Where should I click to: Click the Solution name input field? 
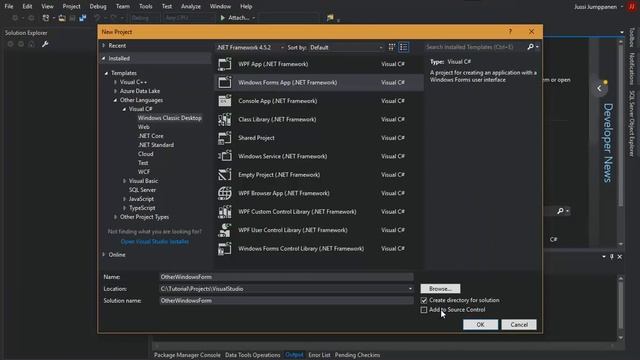click(286, 300)
